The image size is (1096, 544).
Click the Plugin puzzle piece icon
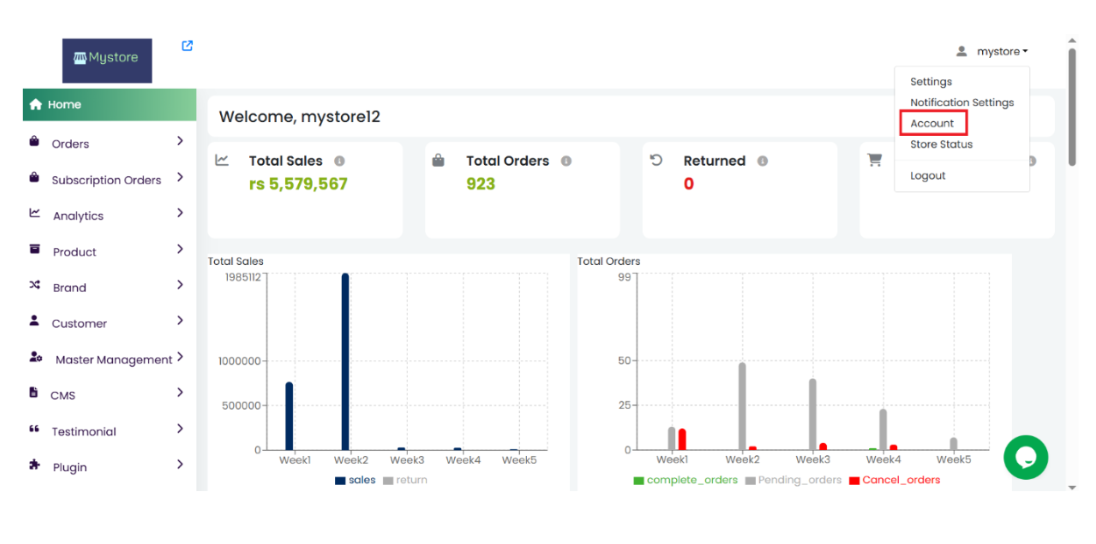(x=35, y=465)
